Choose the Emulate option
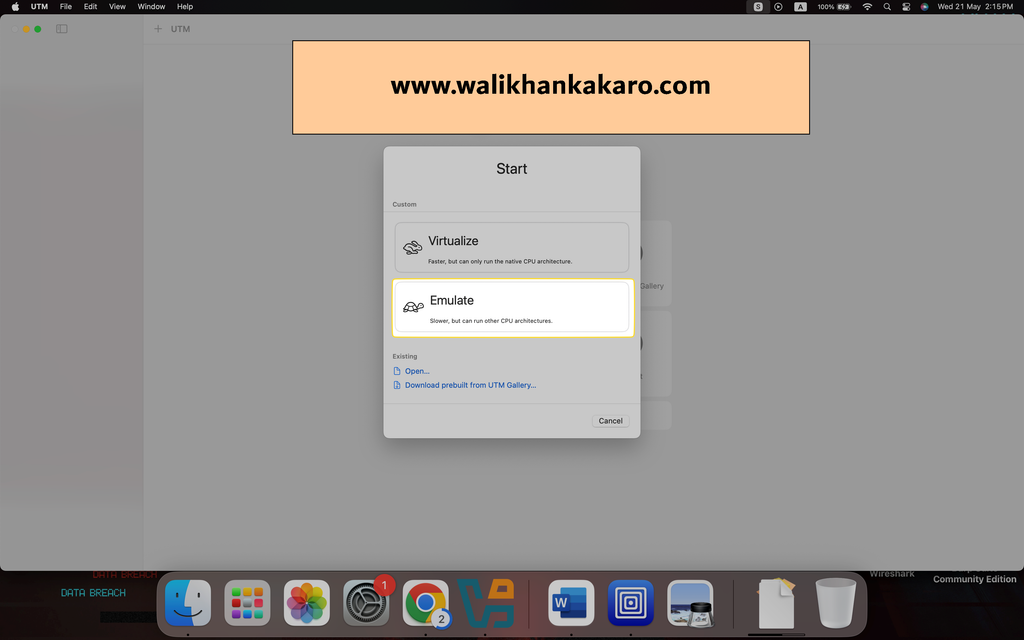Image resolution: width=1024 pixels, height=640 pixels. pos(513,308)
